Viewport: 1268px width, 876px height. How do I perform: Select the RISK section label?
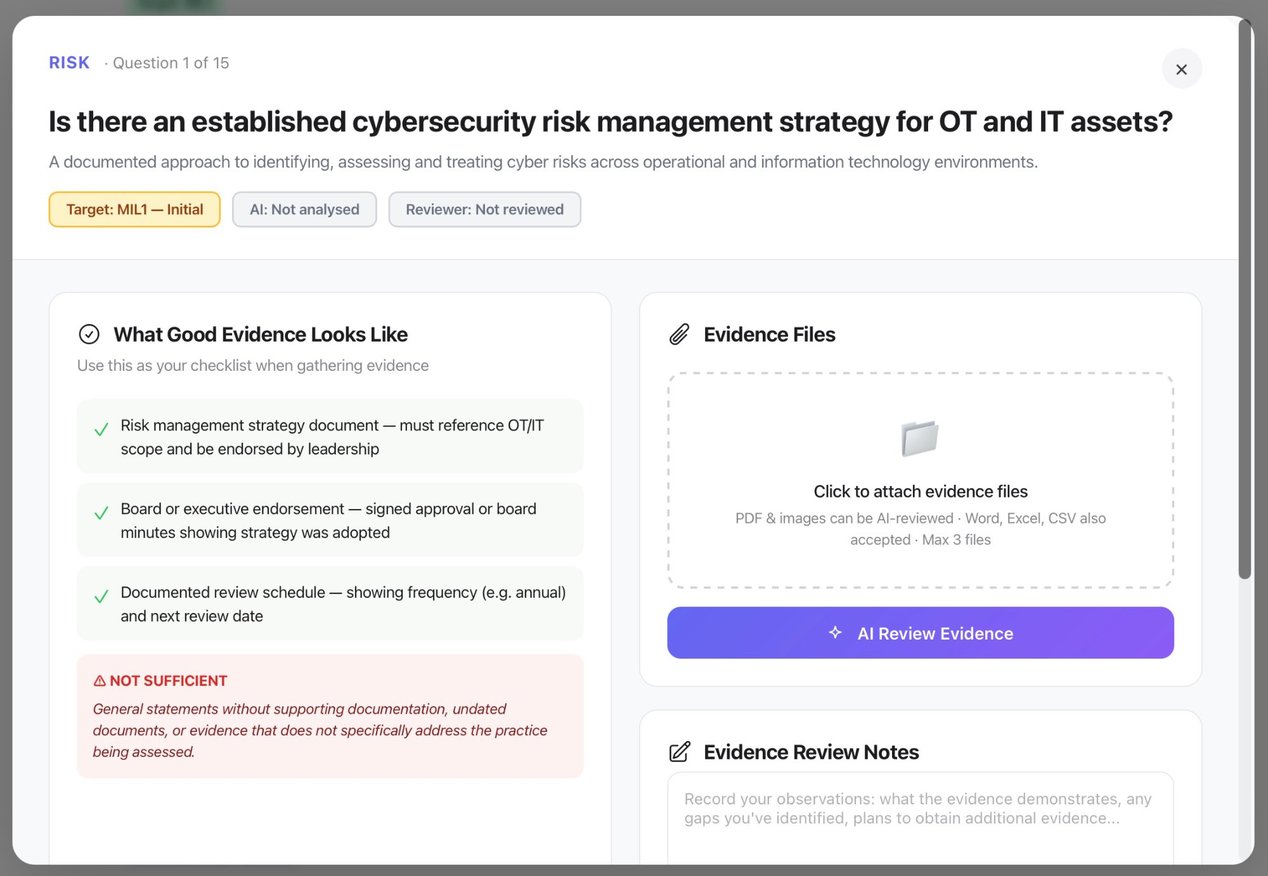coord(68,62)
